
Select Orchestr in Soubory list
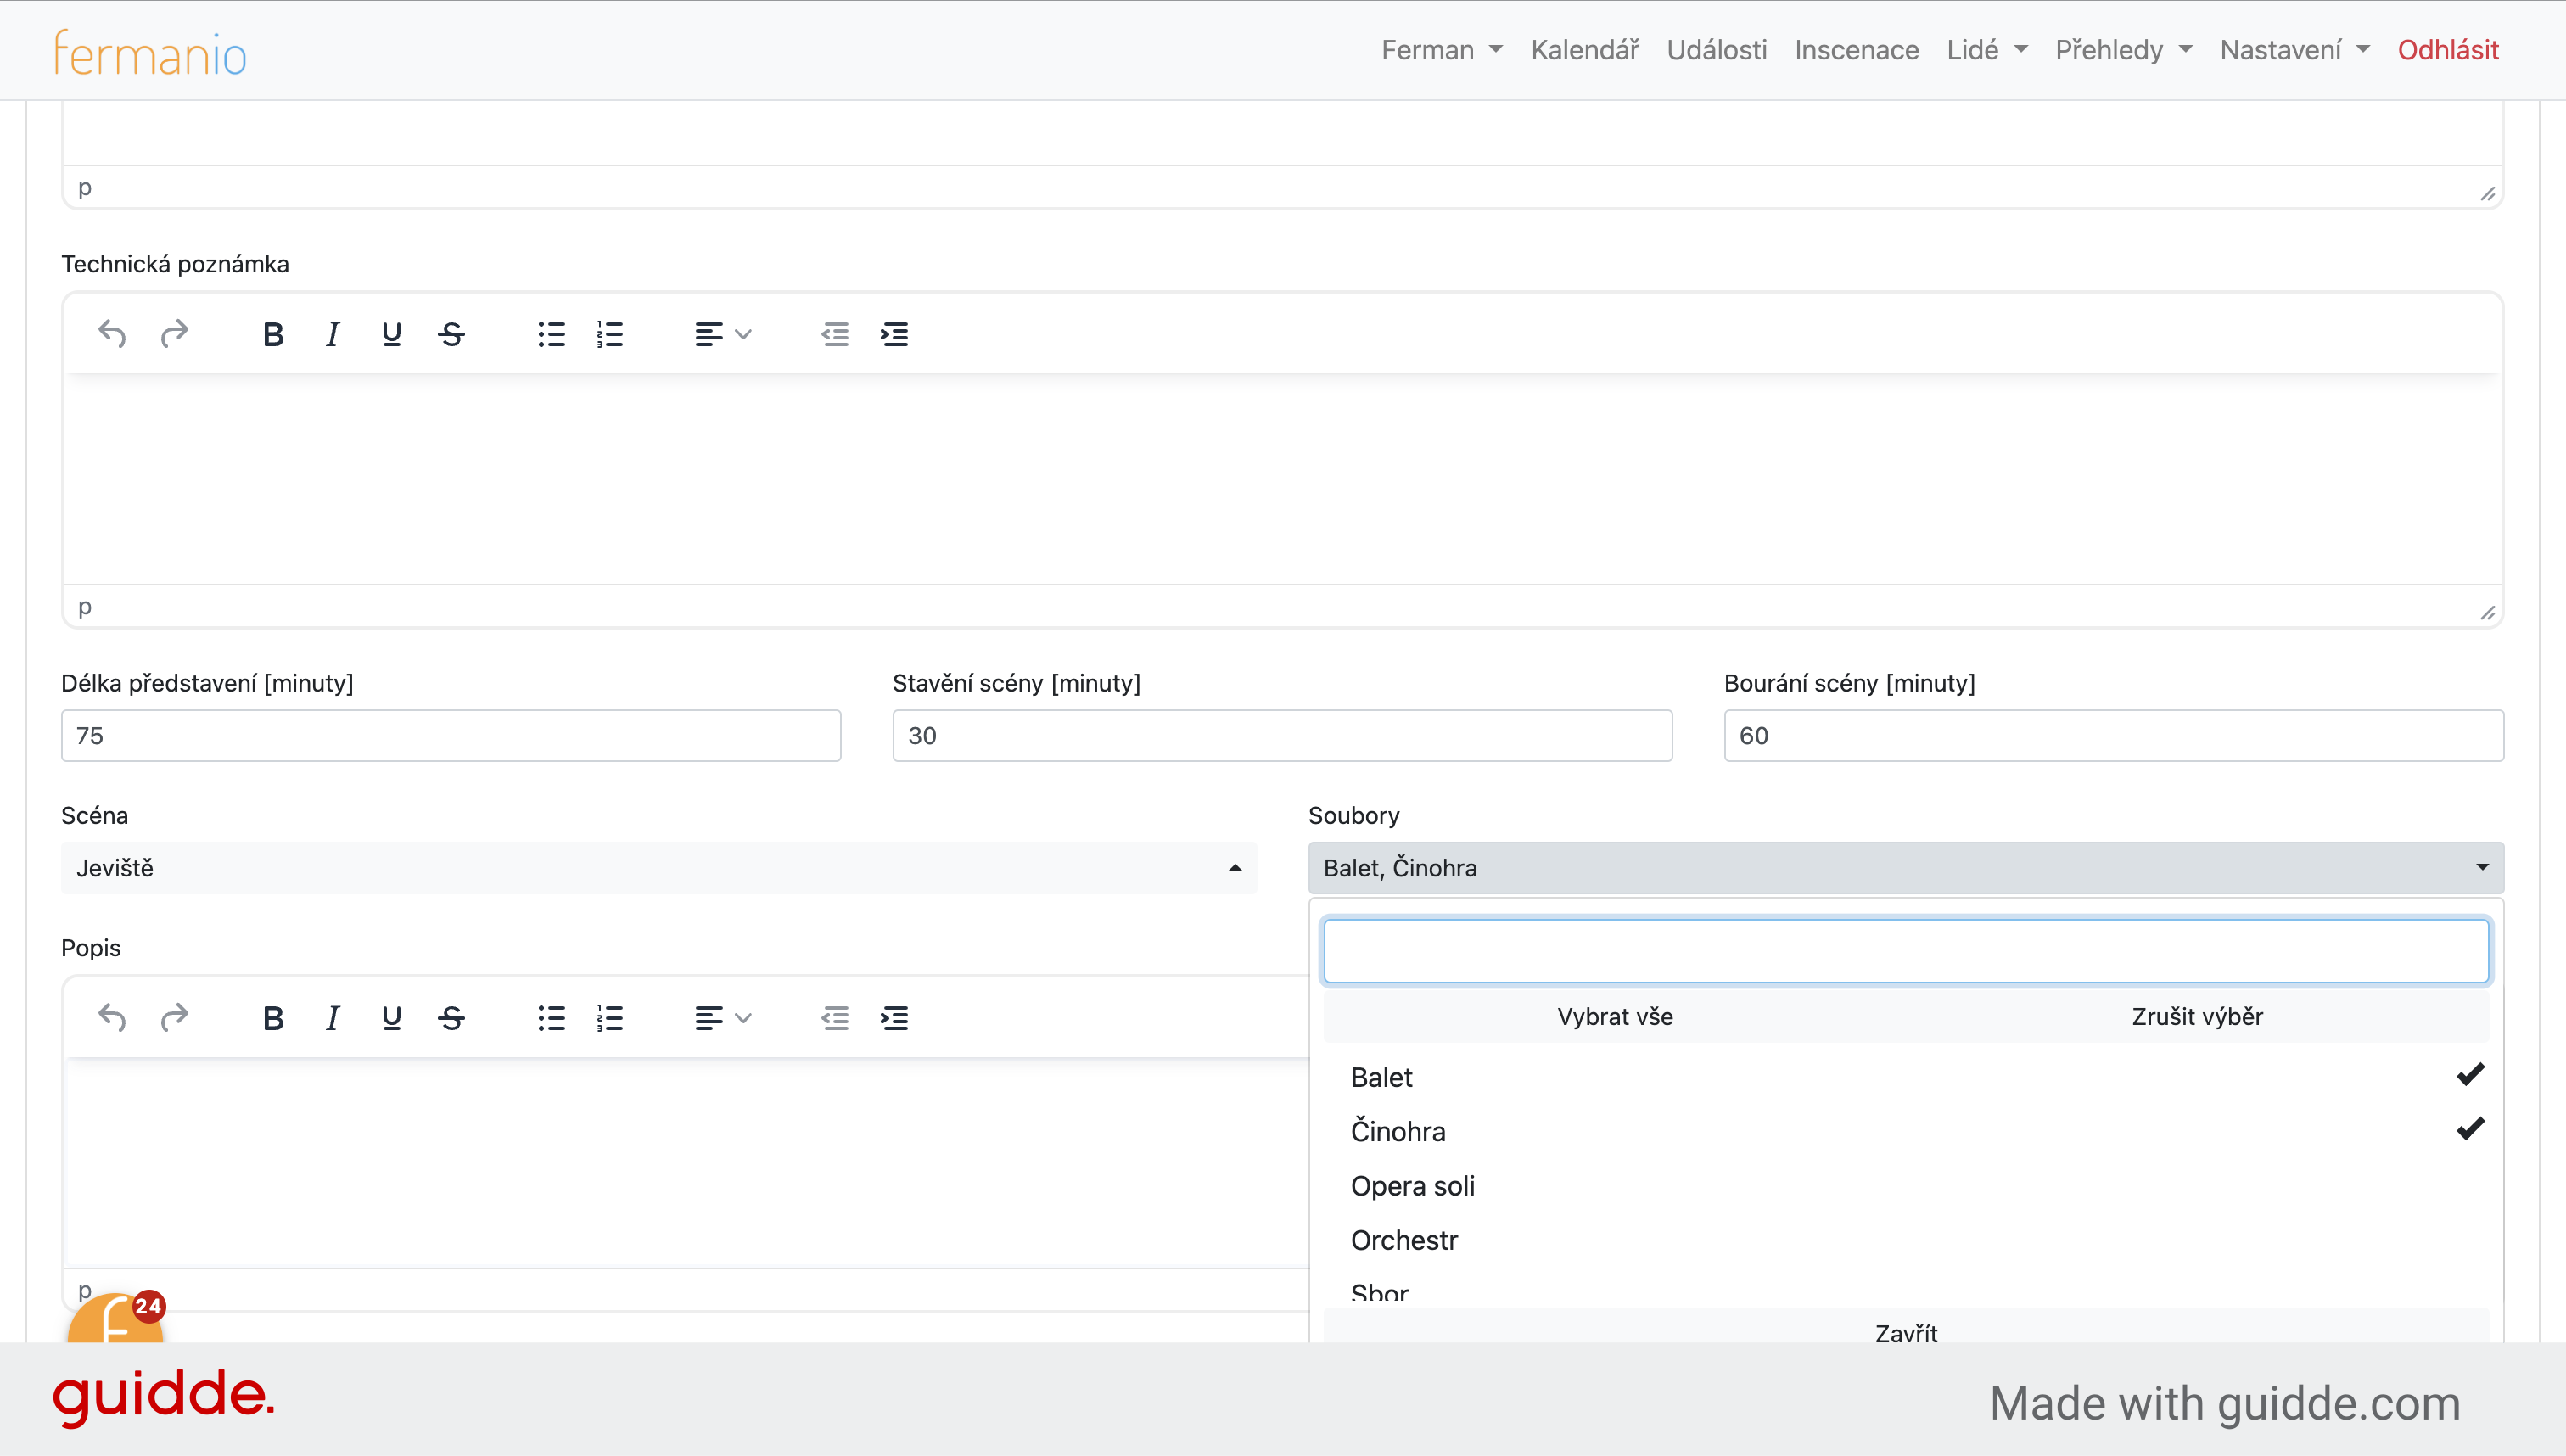pyautogui.click(x=1906, y=1240)
